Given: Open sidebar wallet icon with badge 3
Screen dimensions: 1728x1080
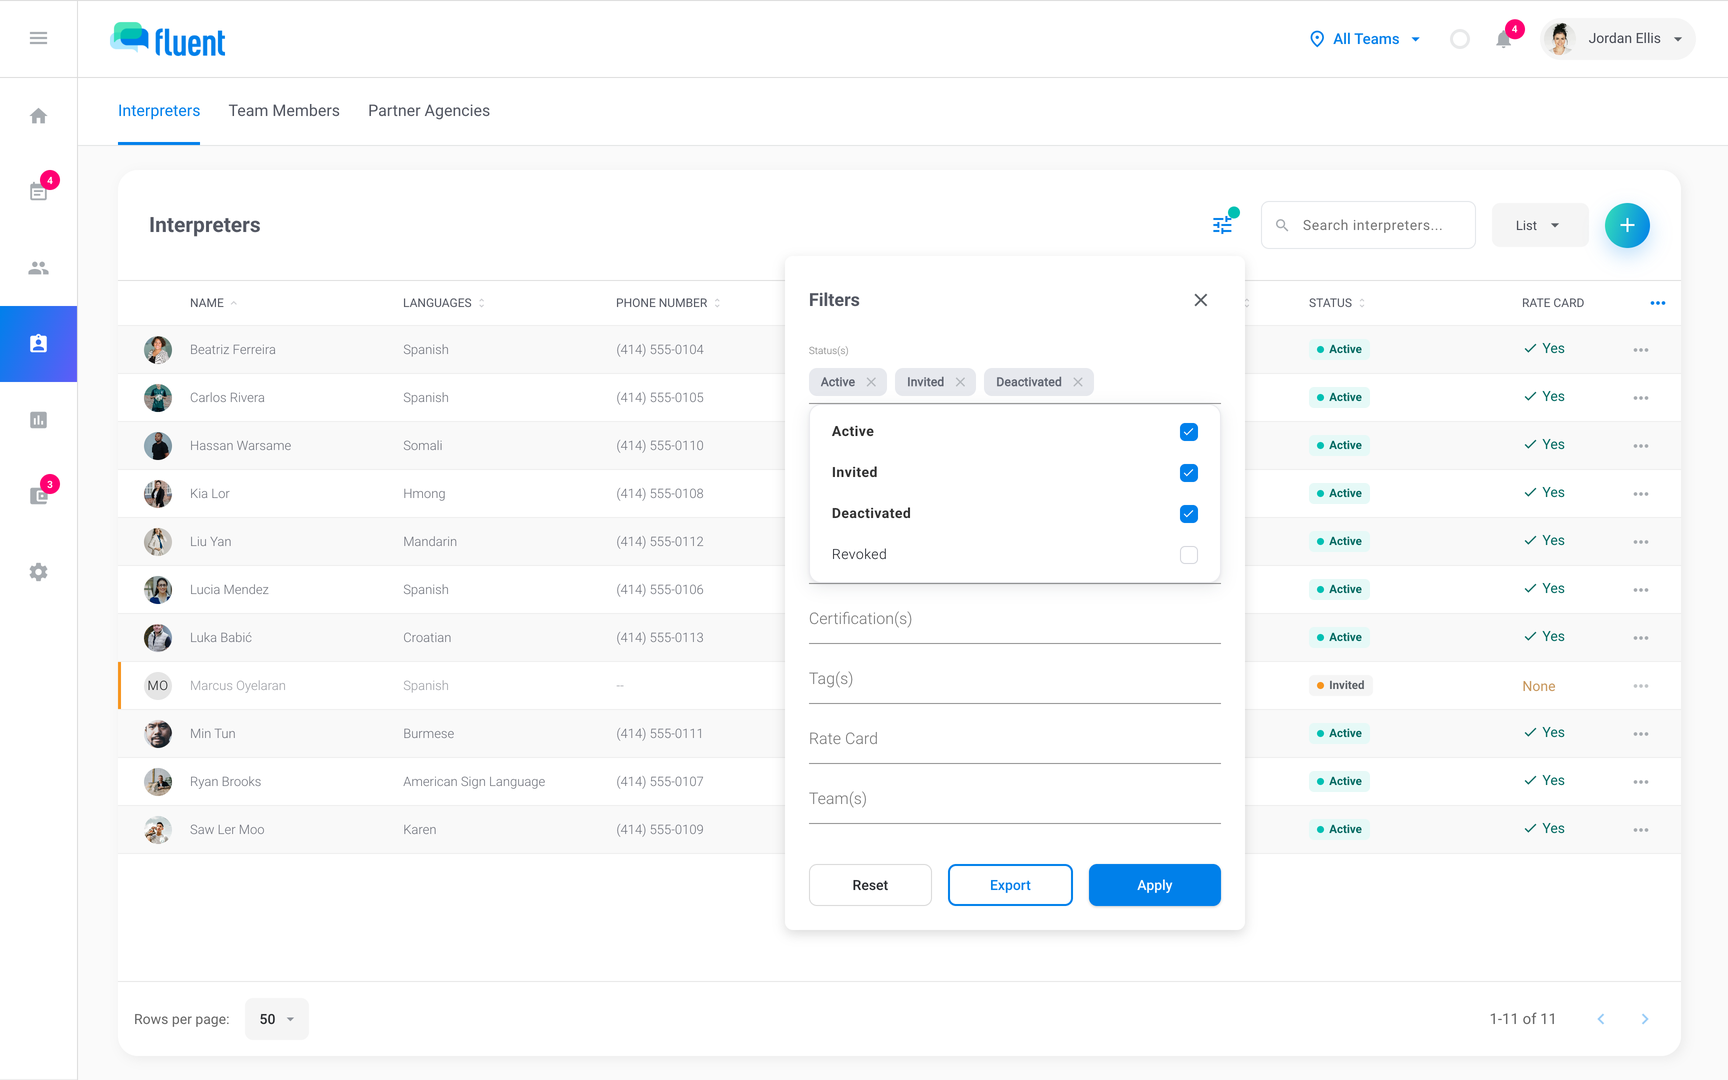Looking at the screenshot, I should click(x=38, y=495).
